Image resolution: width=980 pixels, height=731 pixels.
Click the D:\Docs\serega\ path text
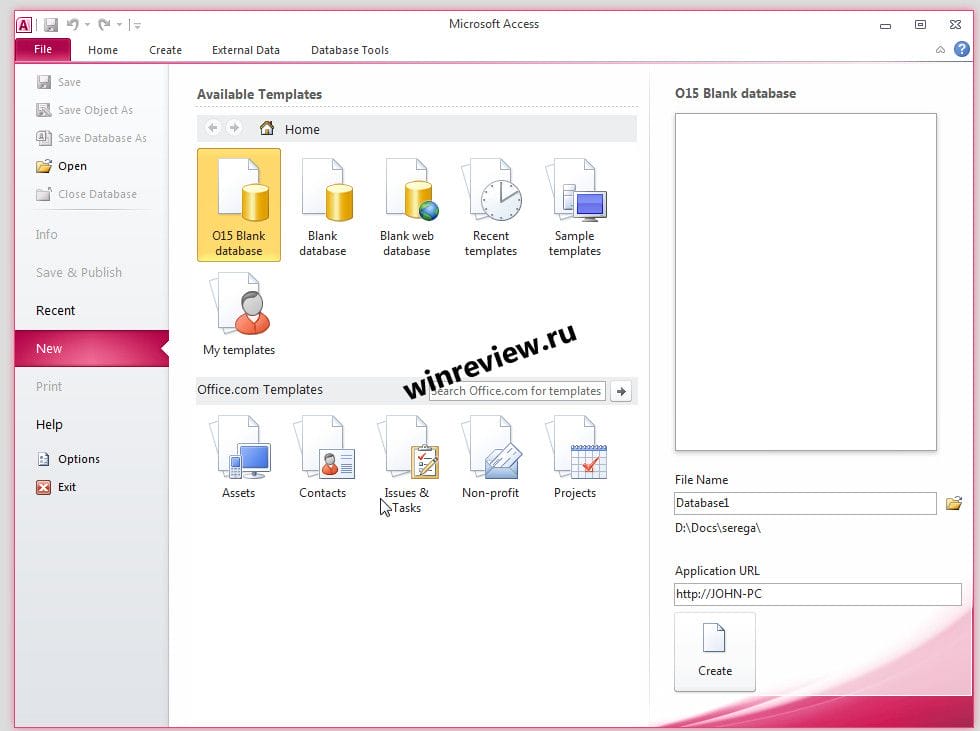(x=718, y=529)
